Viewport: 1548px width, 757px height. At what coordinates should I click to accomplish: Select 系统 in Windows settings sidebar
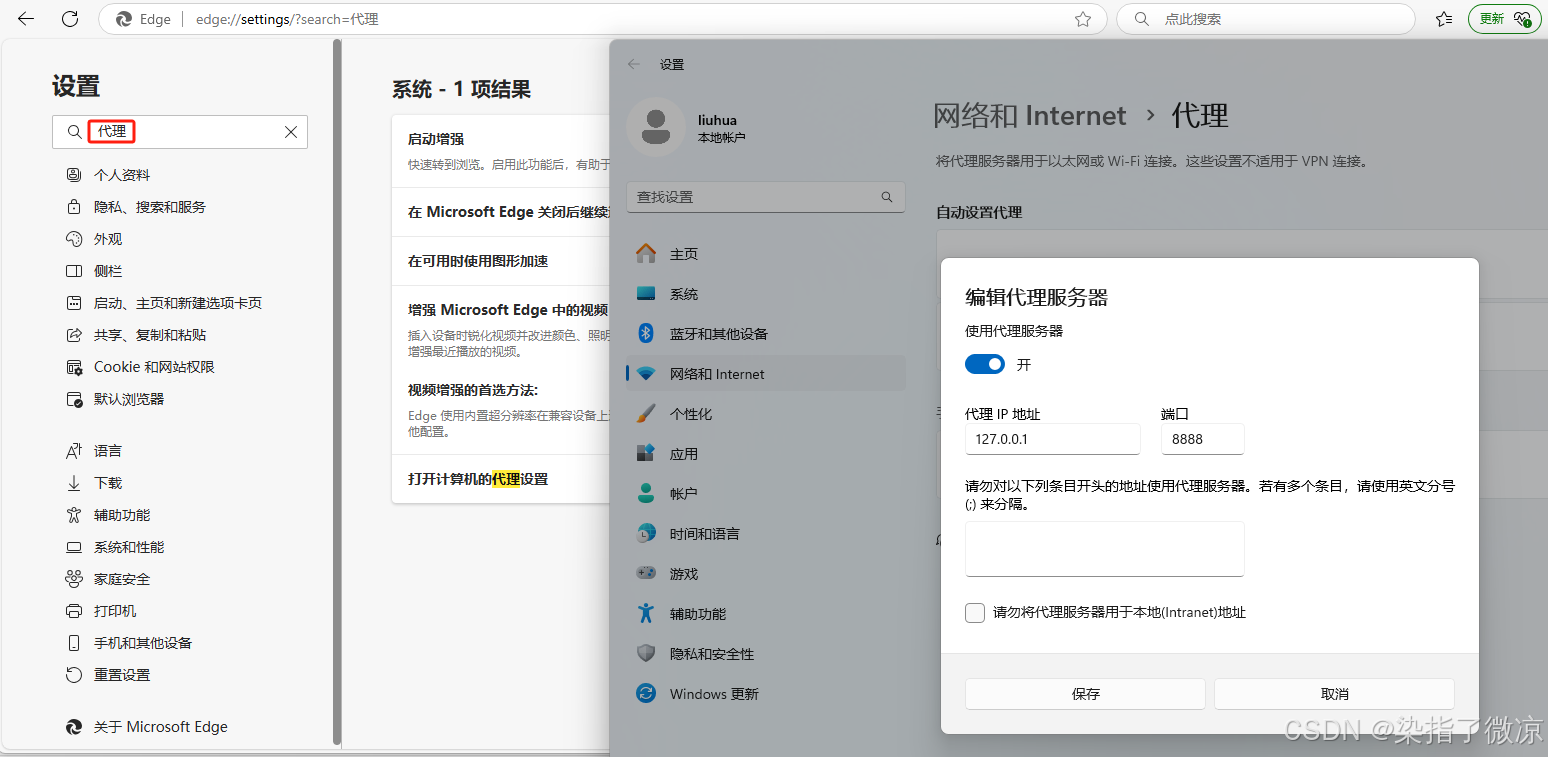(x=766, y=294)
